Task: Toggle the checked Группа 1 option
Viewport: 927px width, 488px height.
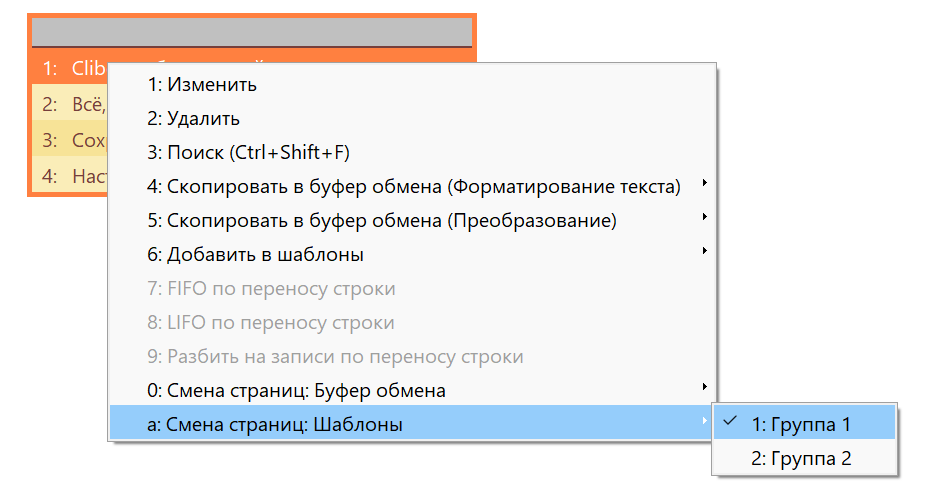Action: [805, 424]
